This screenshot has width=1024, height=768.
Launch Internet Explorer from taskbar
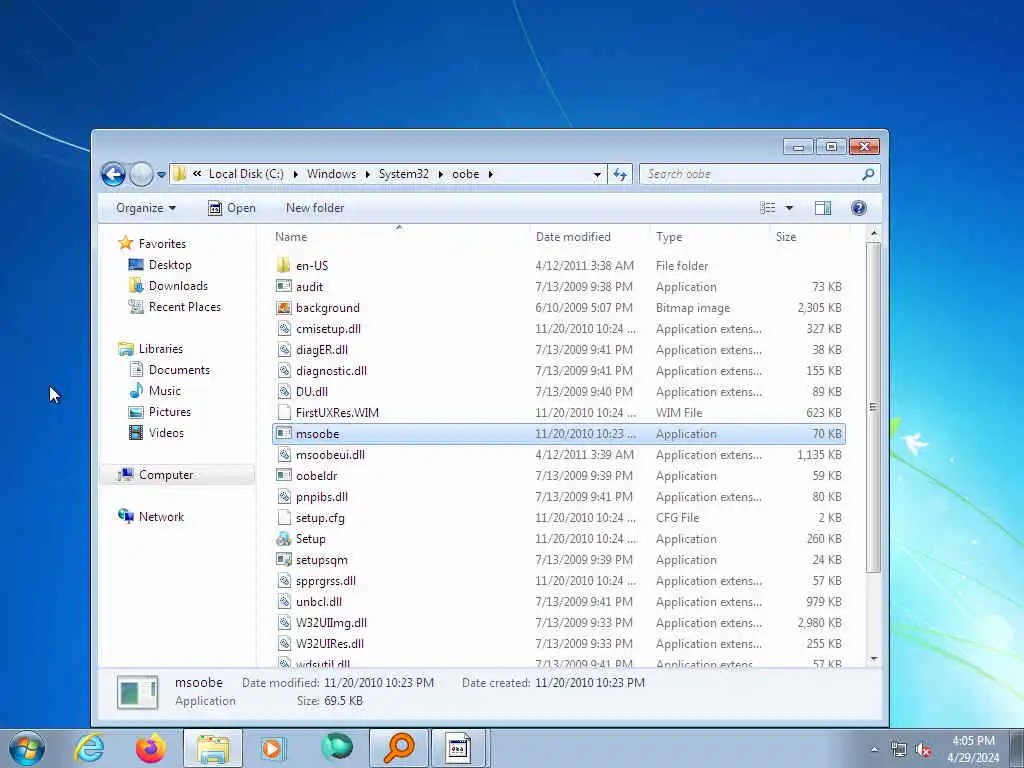pos(89,748)
